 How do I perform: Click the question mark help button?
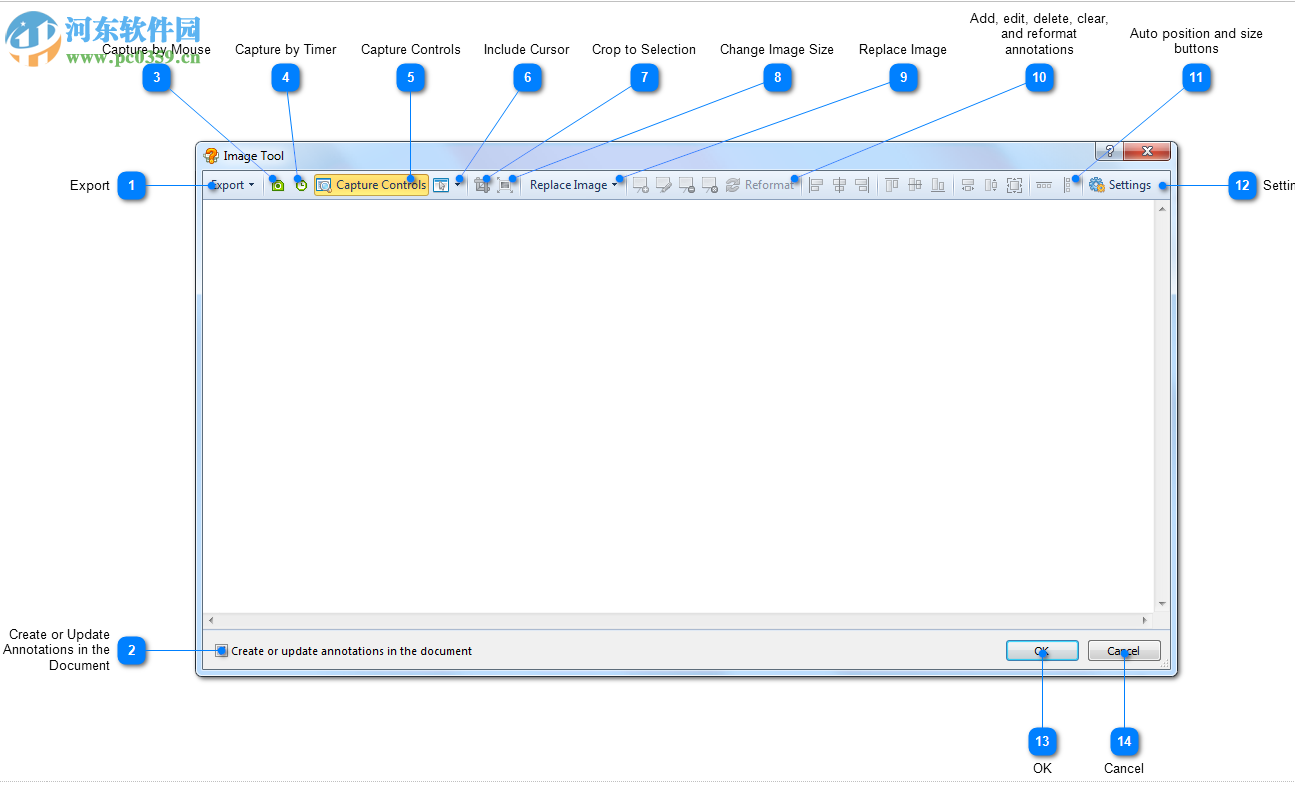(1109, 151)
